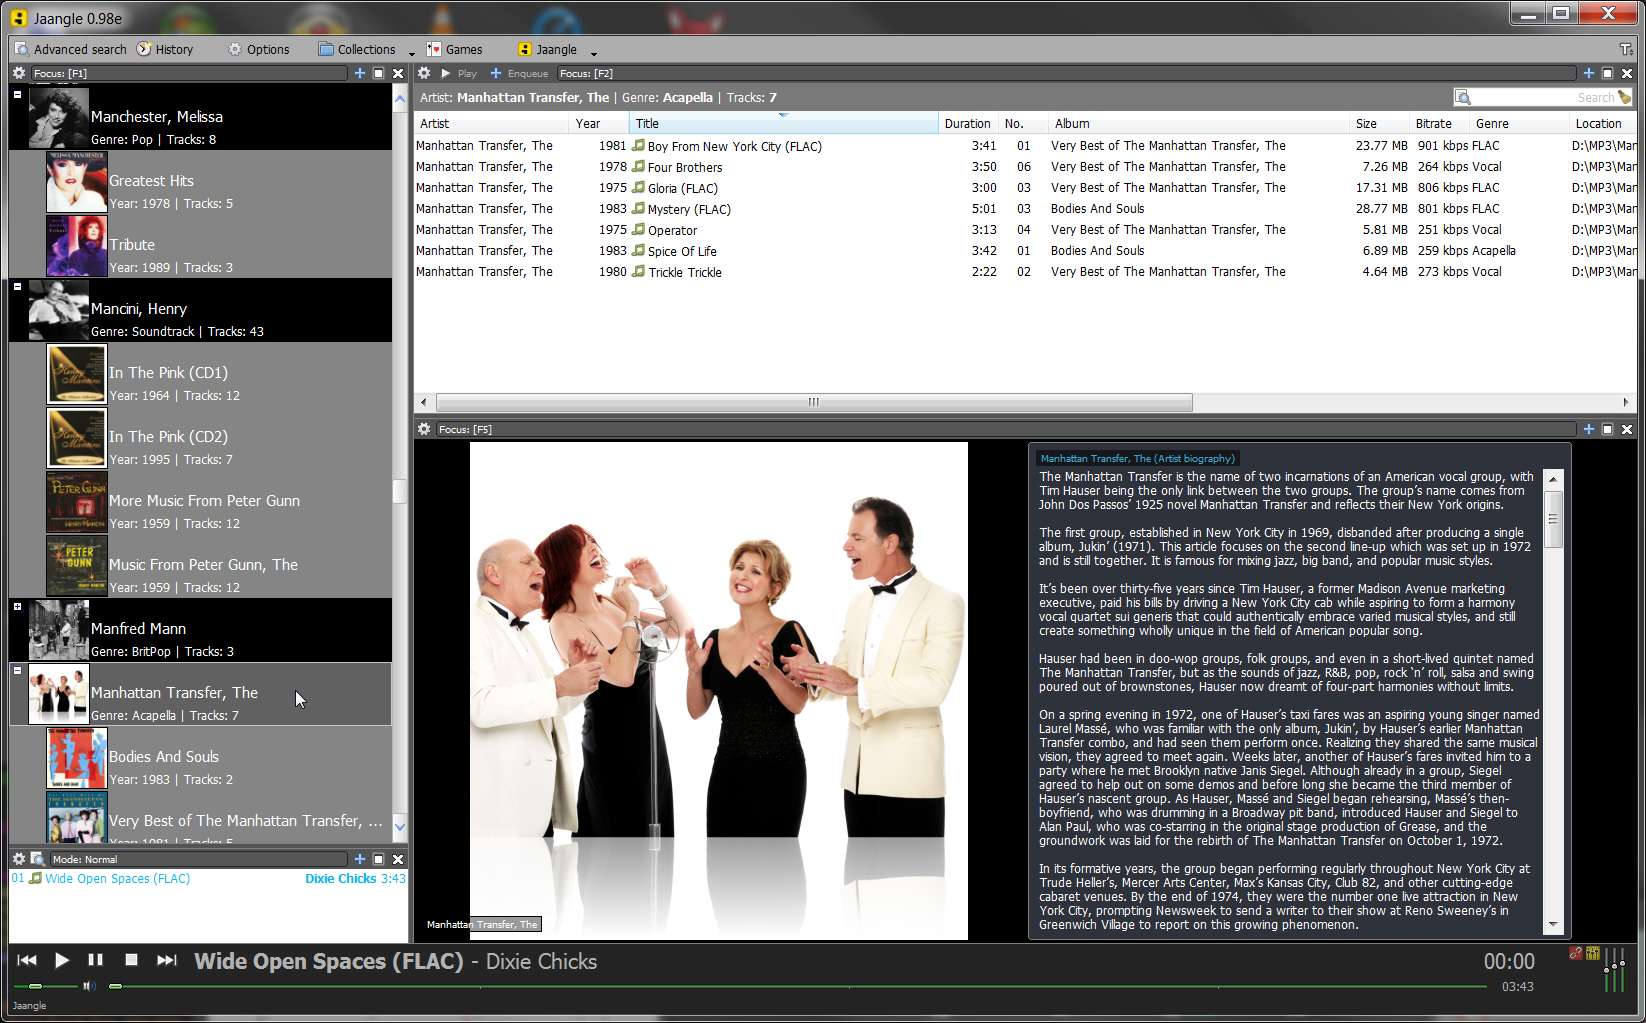Open Advanced search
The width and height of the screenshot is (1646, 1023).
(70, 49)
